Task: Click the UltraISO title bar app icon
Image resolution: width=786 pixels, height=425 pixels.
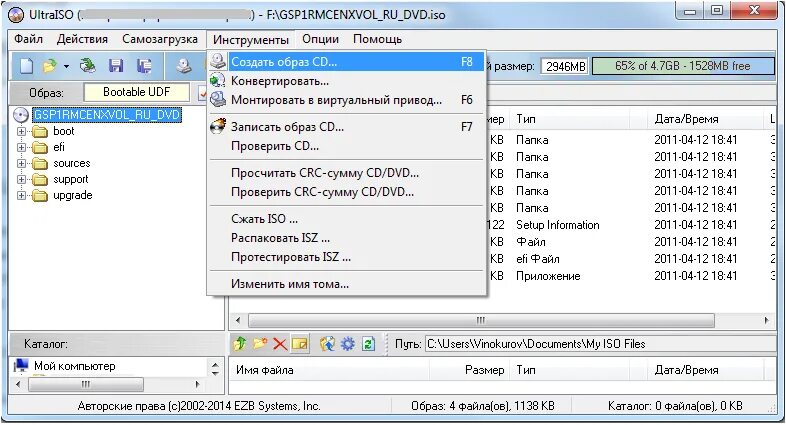Action: point(16,15)
